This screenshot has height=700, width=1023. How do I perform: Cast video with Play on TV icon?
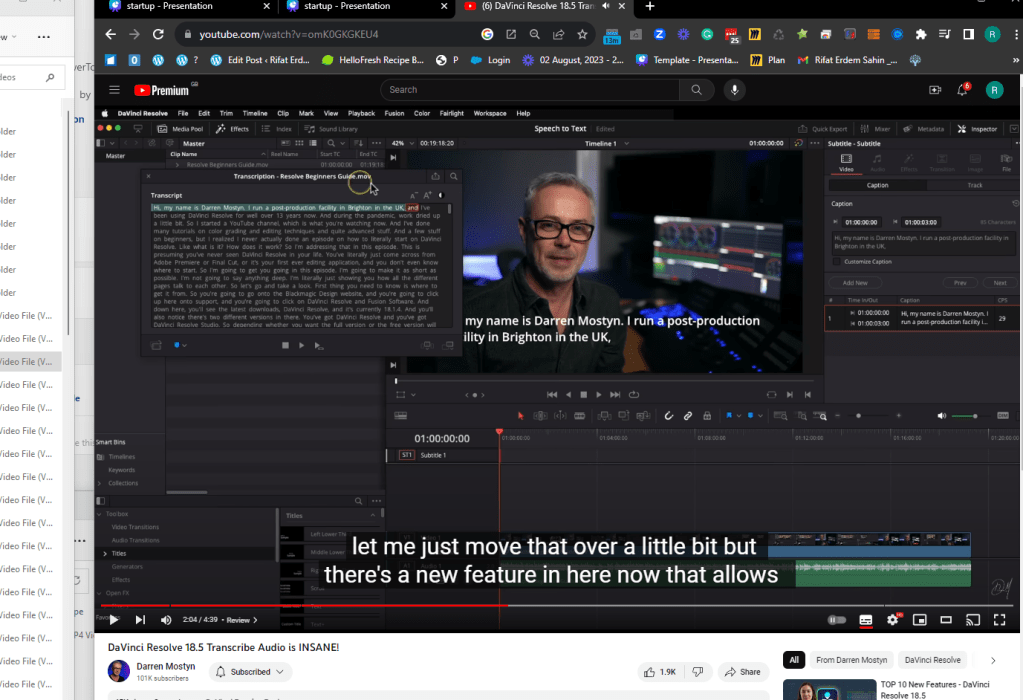[973, 620]
